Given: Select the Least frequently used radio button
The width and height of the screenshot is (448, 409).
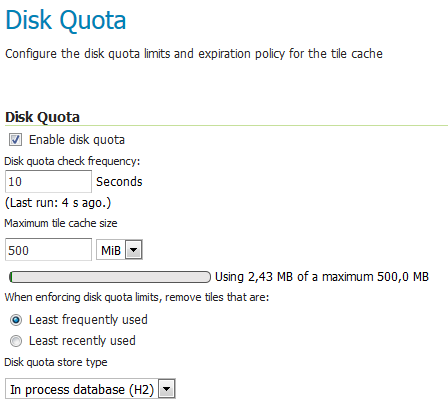Looking at the screenshot, I should tap(16, 320).
